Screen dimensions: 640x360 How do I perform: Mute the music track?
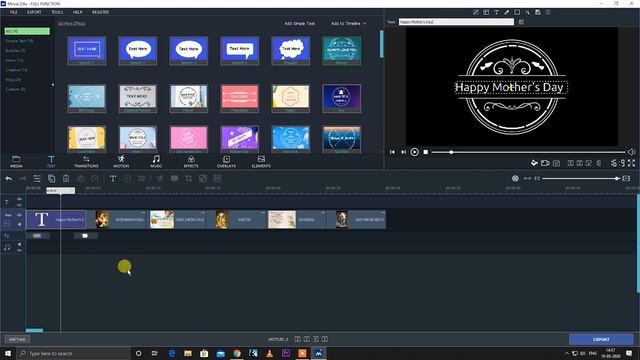coord(19,245)
